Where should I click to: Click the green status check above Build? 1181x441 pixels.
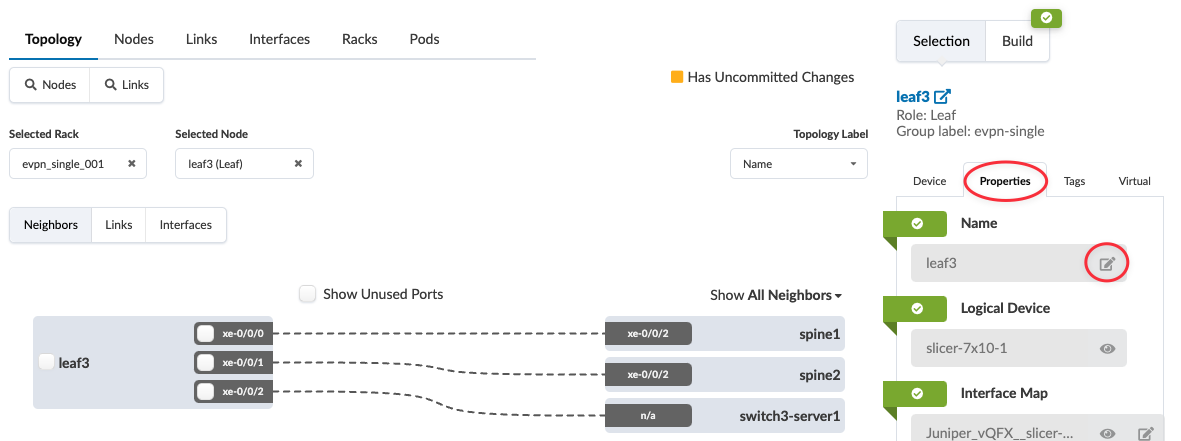pyautogui.click(x=1046, y=18)
